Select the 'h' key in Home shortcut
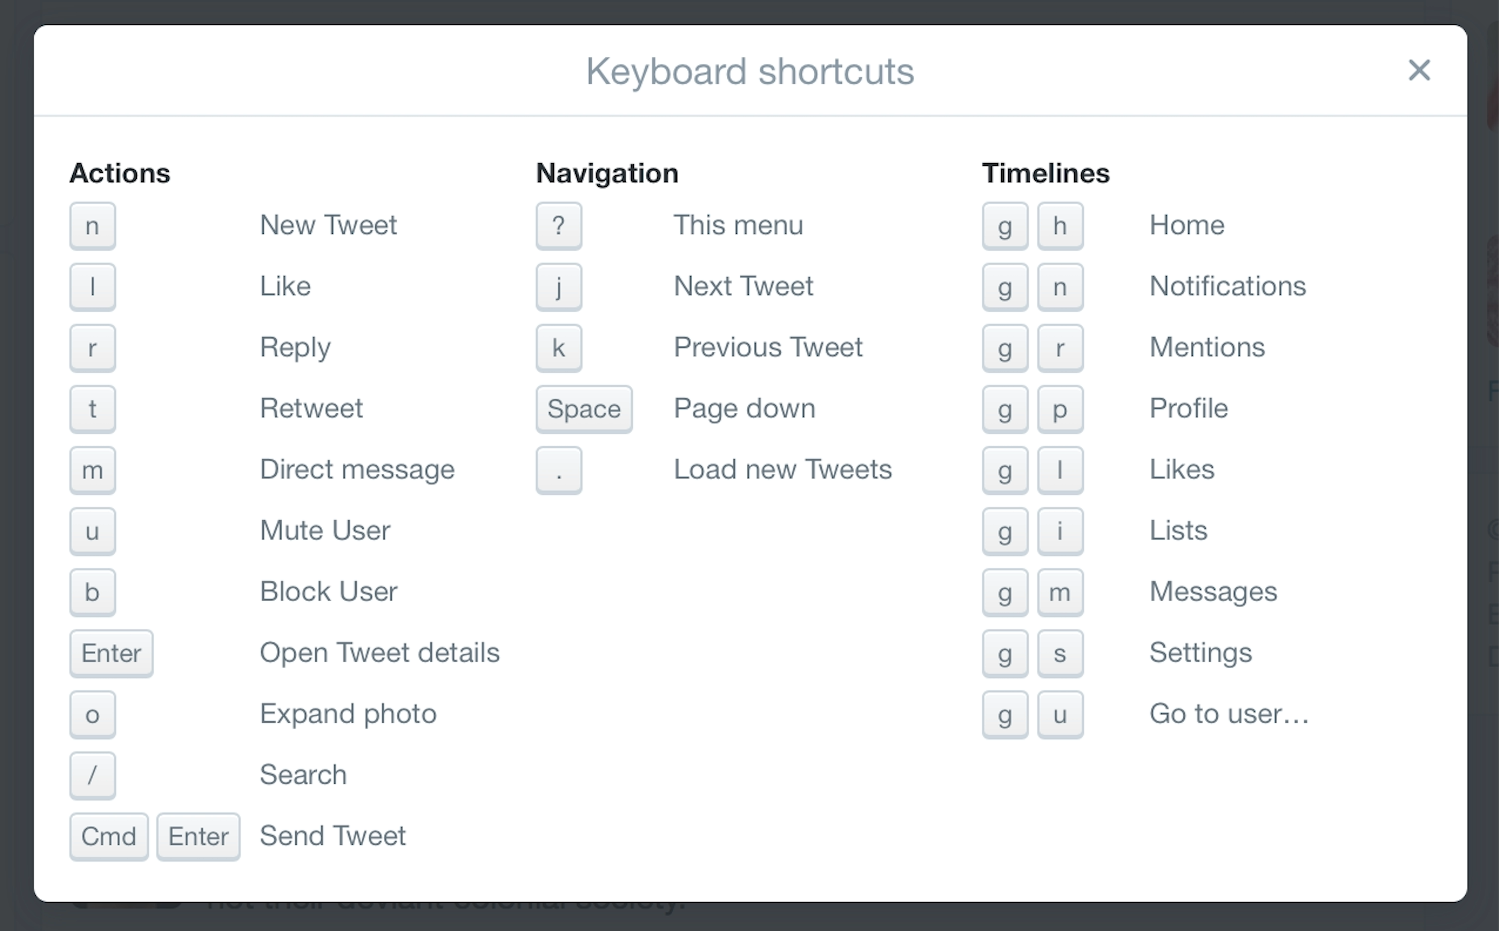 [x=1060, y=226]
